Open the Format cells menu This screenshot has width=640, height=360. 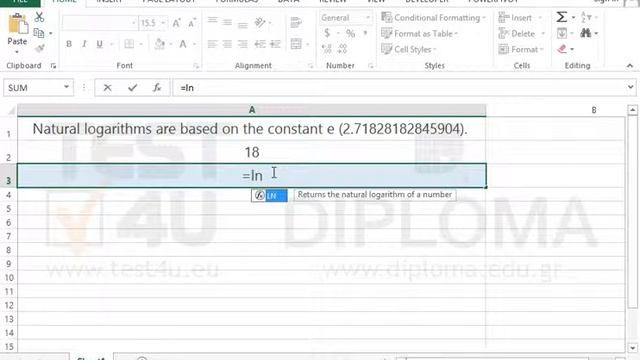coord(521,49)
